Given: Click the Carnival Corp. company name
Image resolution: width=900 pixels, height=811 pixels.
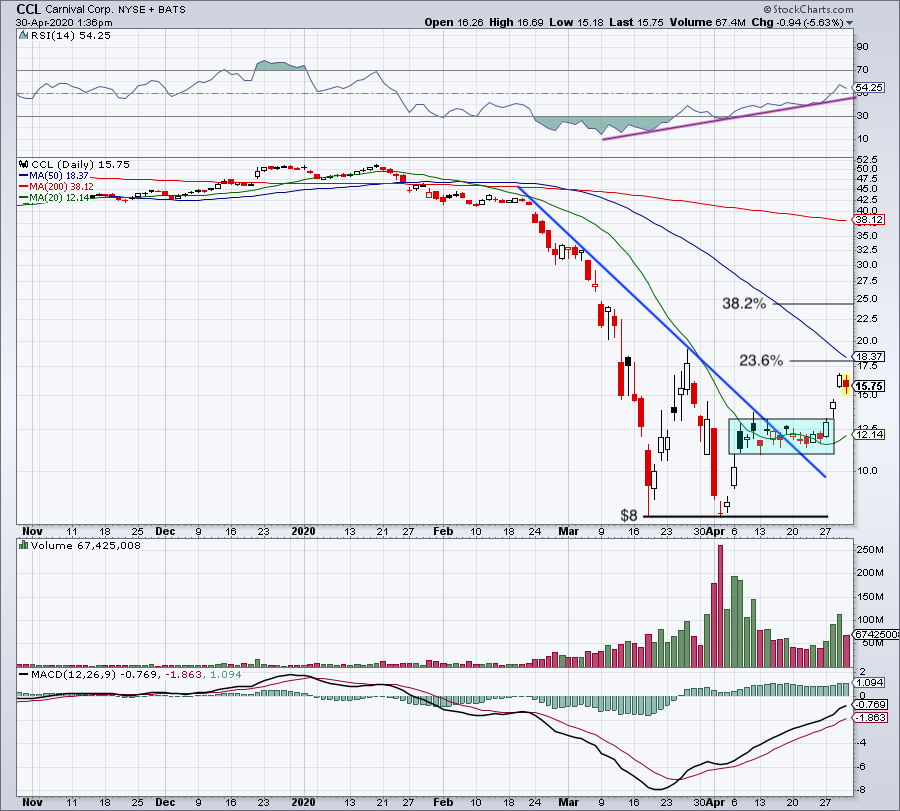Looking at the screenshot, I should pos(80,10).
